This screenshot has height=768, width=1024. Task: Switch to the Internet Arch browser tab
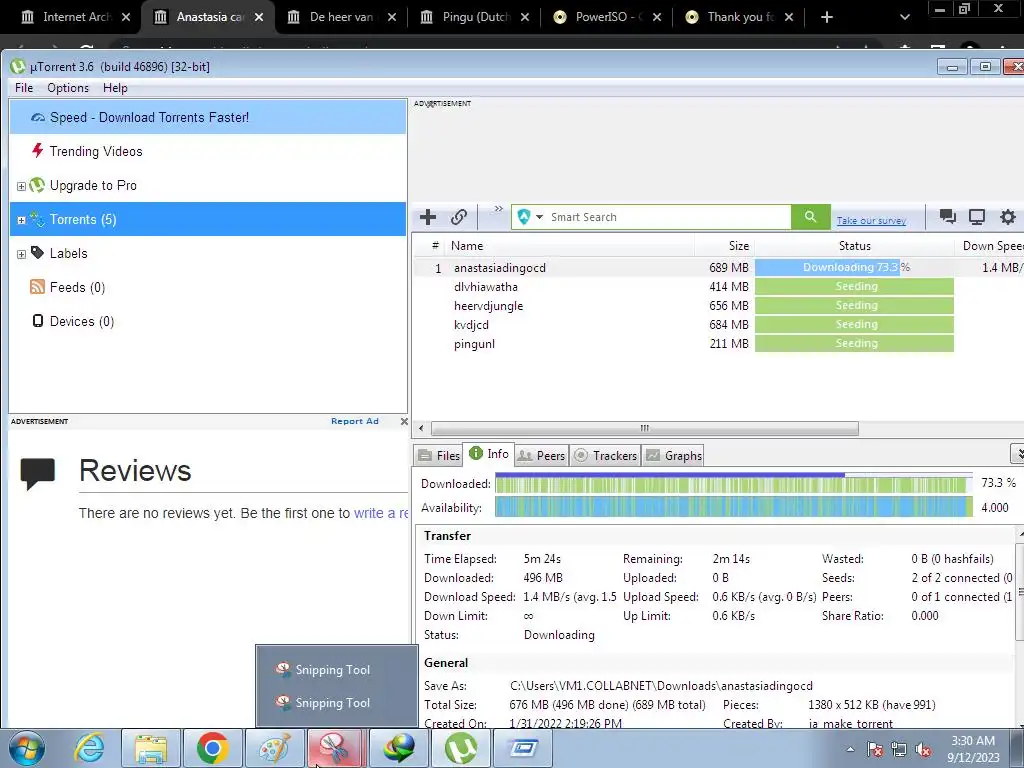click(75, 17)
